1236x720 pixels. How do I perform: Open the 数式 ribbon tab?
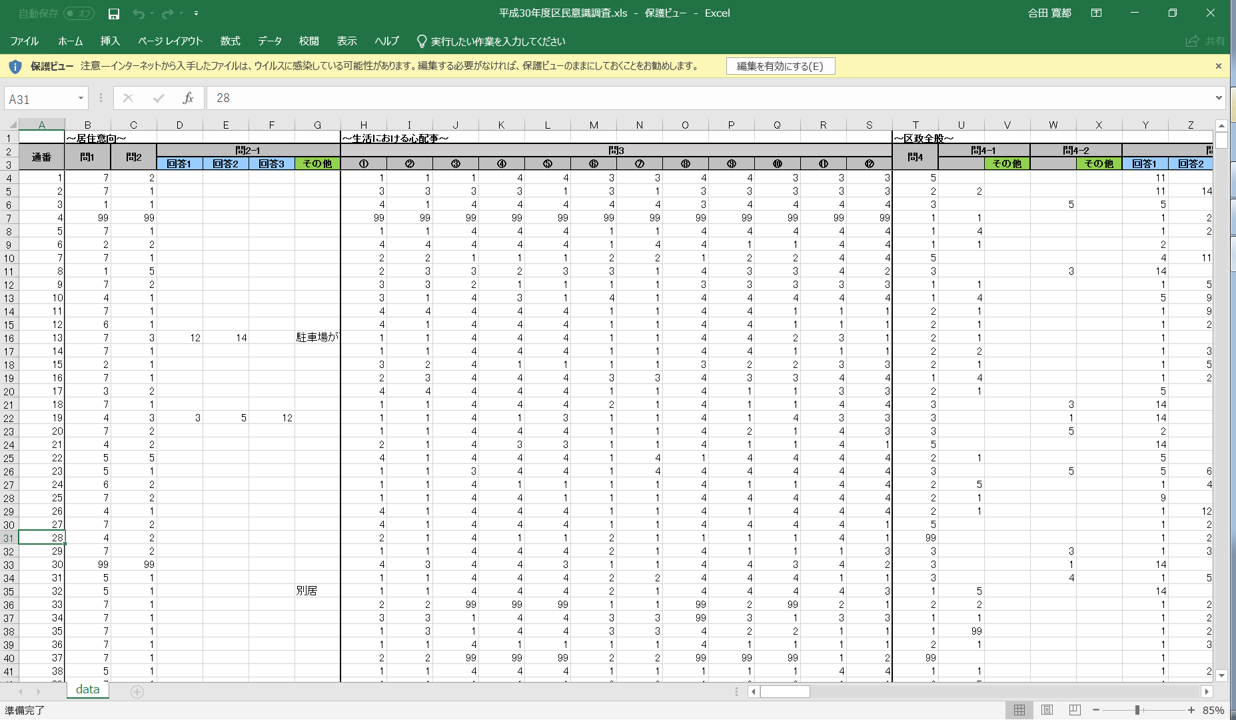(x=230, y=41)
